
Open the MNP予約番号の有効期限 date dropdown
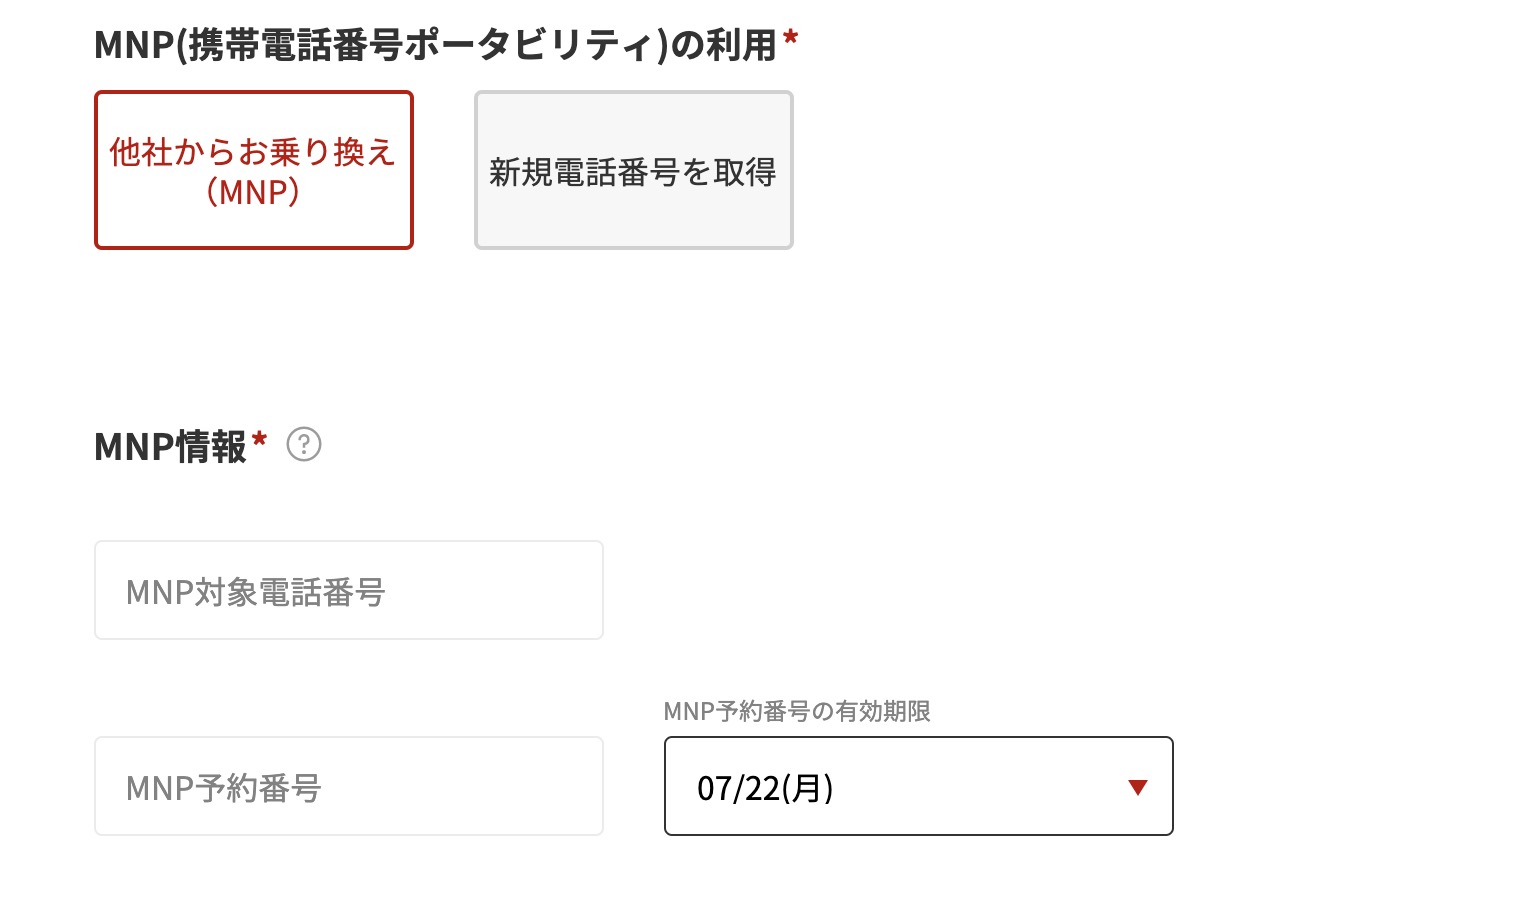[x=918, y=786]
